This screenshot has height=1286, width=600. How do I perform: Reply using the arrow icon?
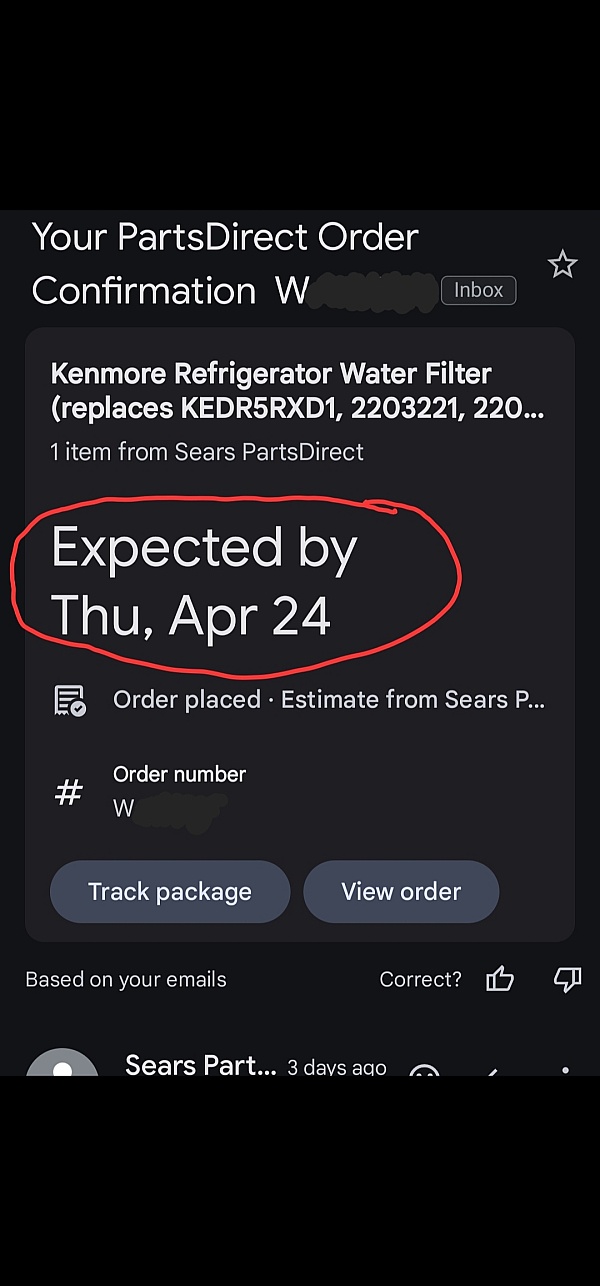(491, 1071)
